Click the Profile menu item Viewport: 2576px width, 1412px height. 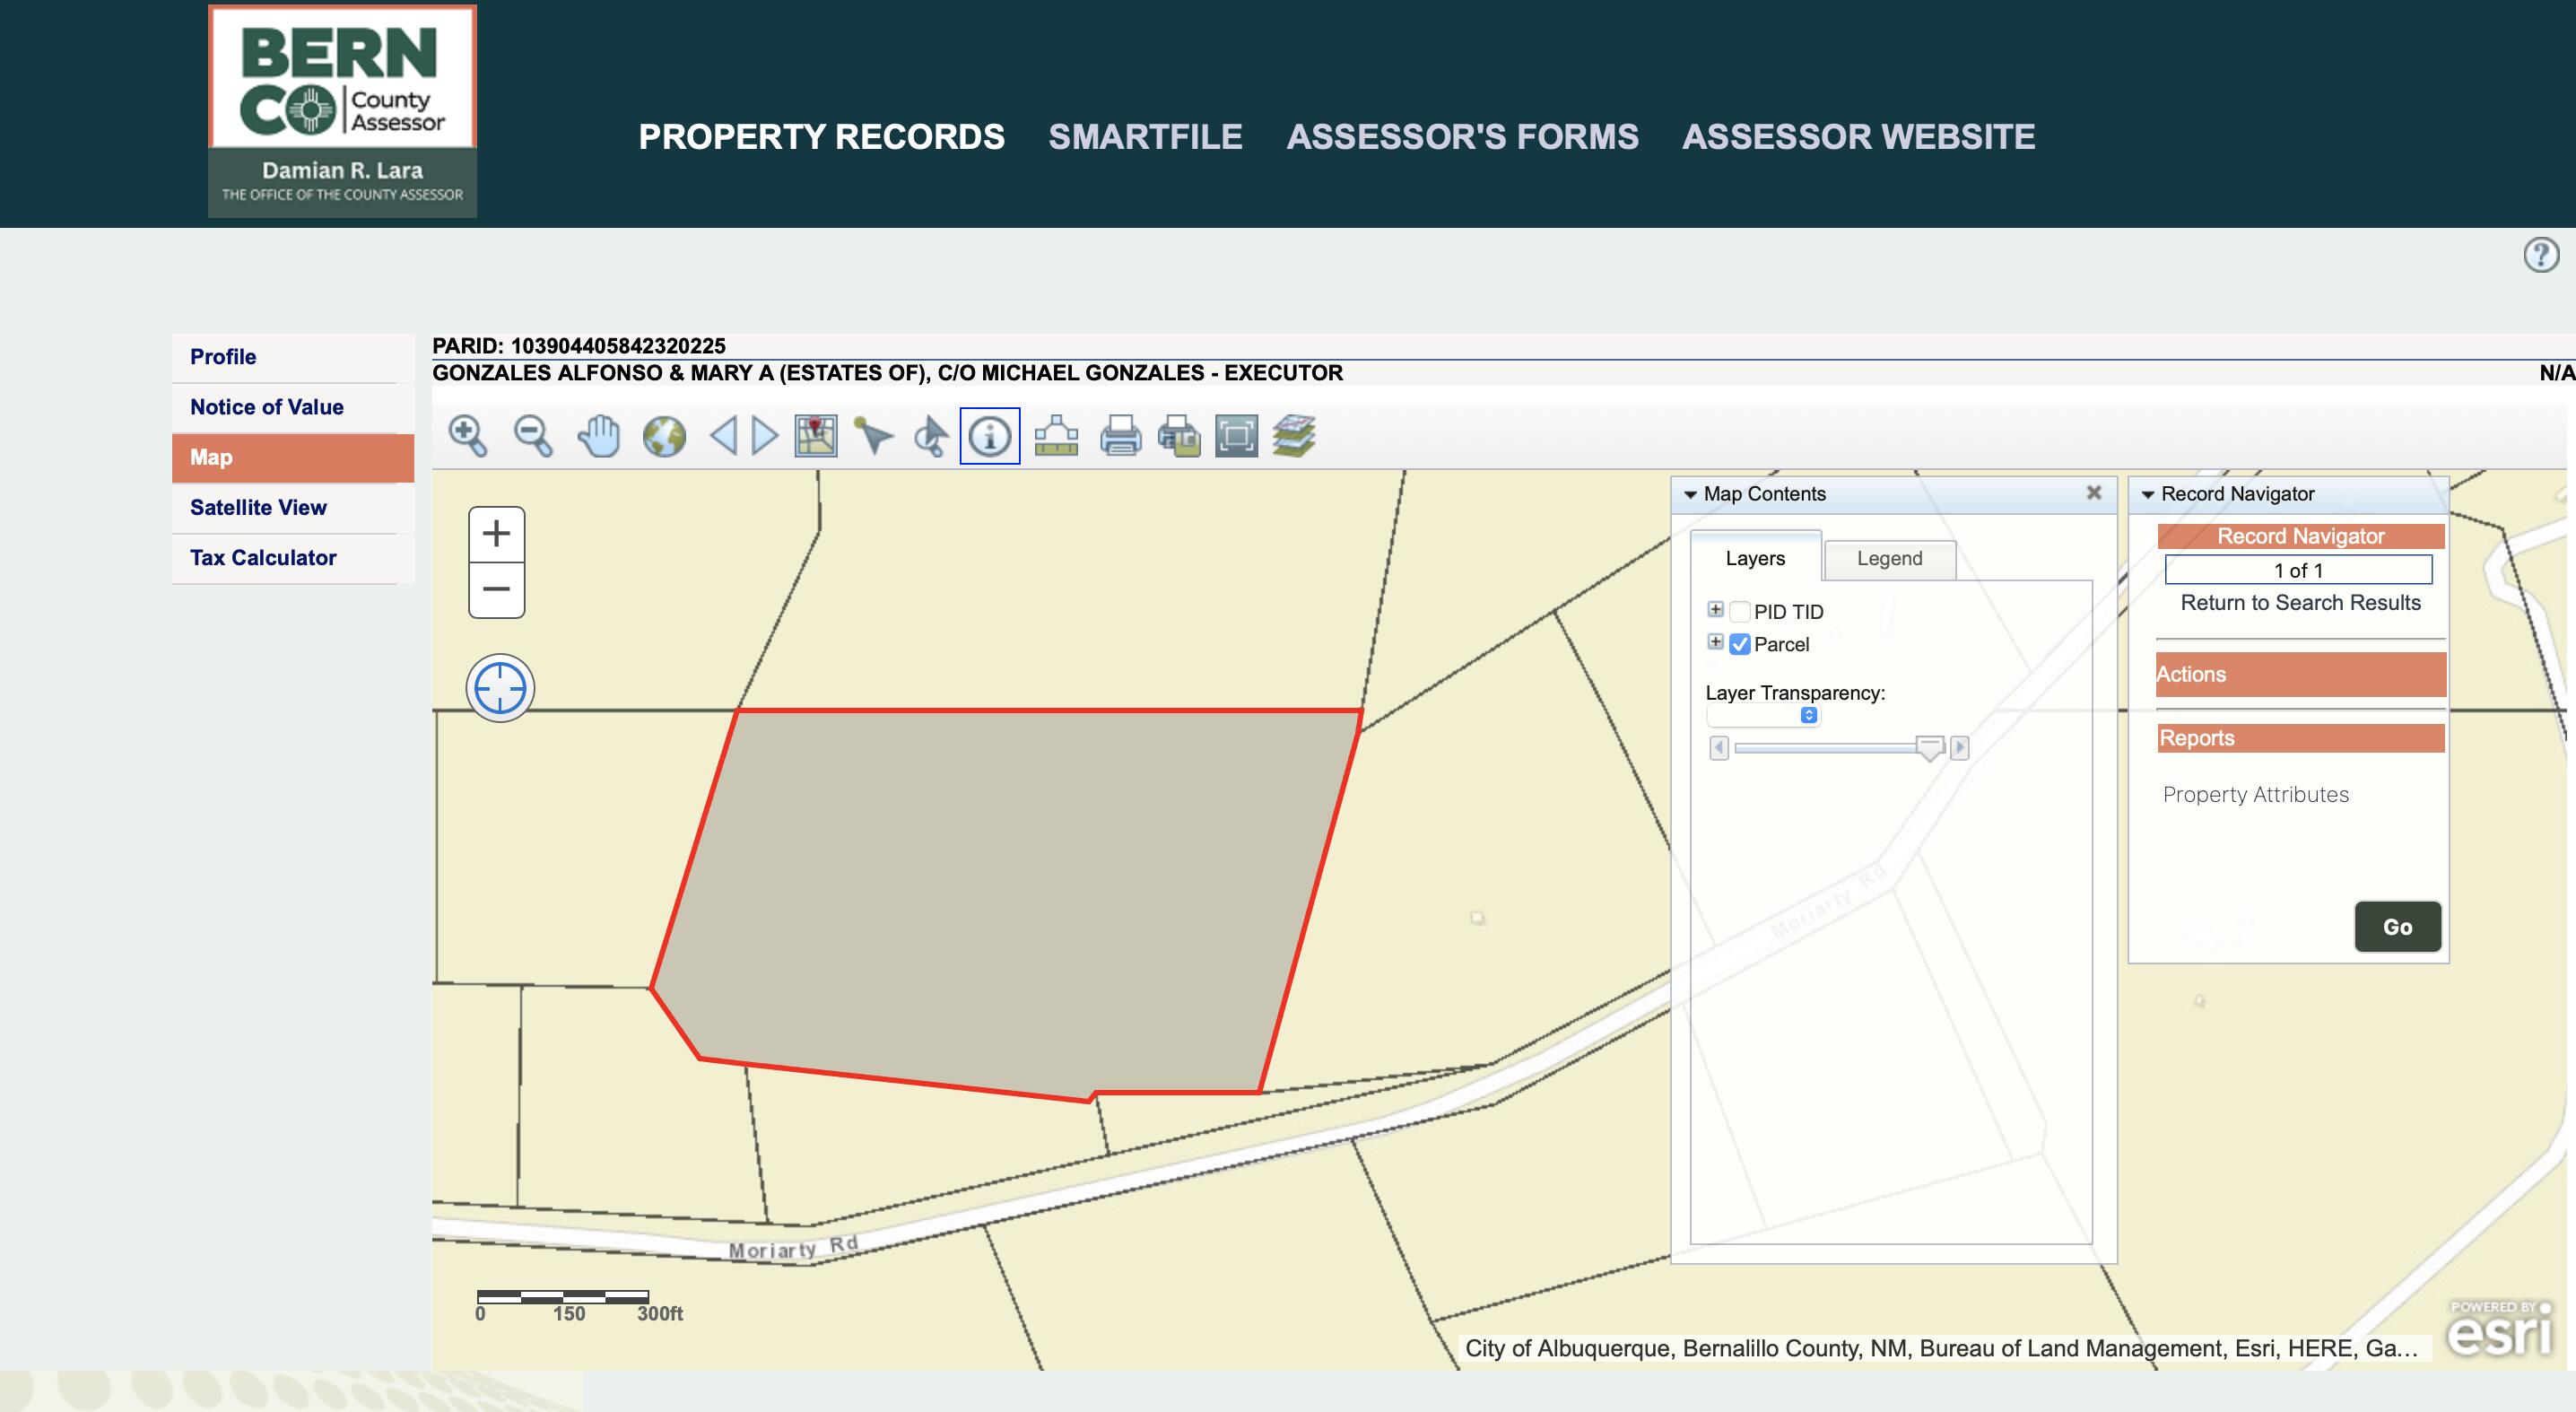pyautogui.click(x=222, y=356)
